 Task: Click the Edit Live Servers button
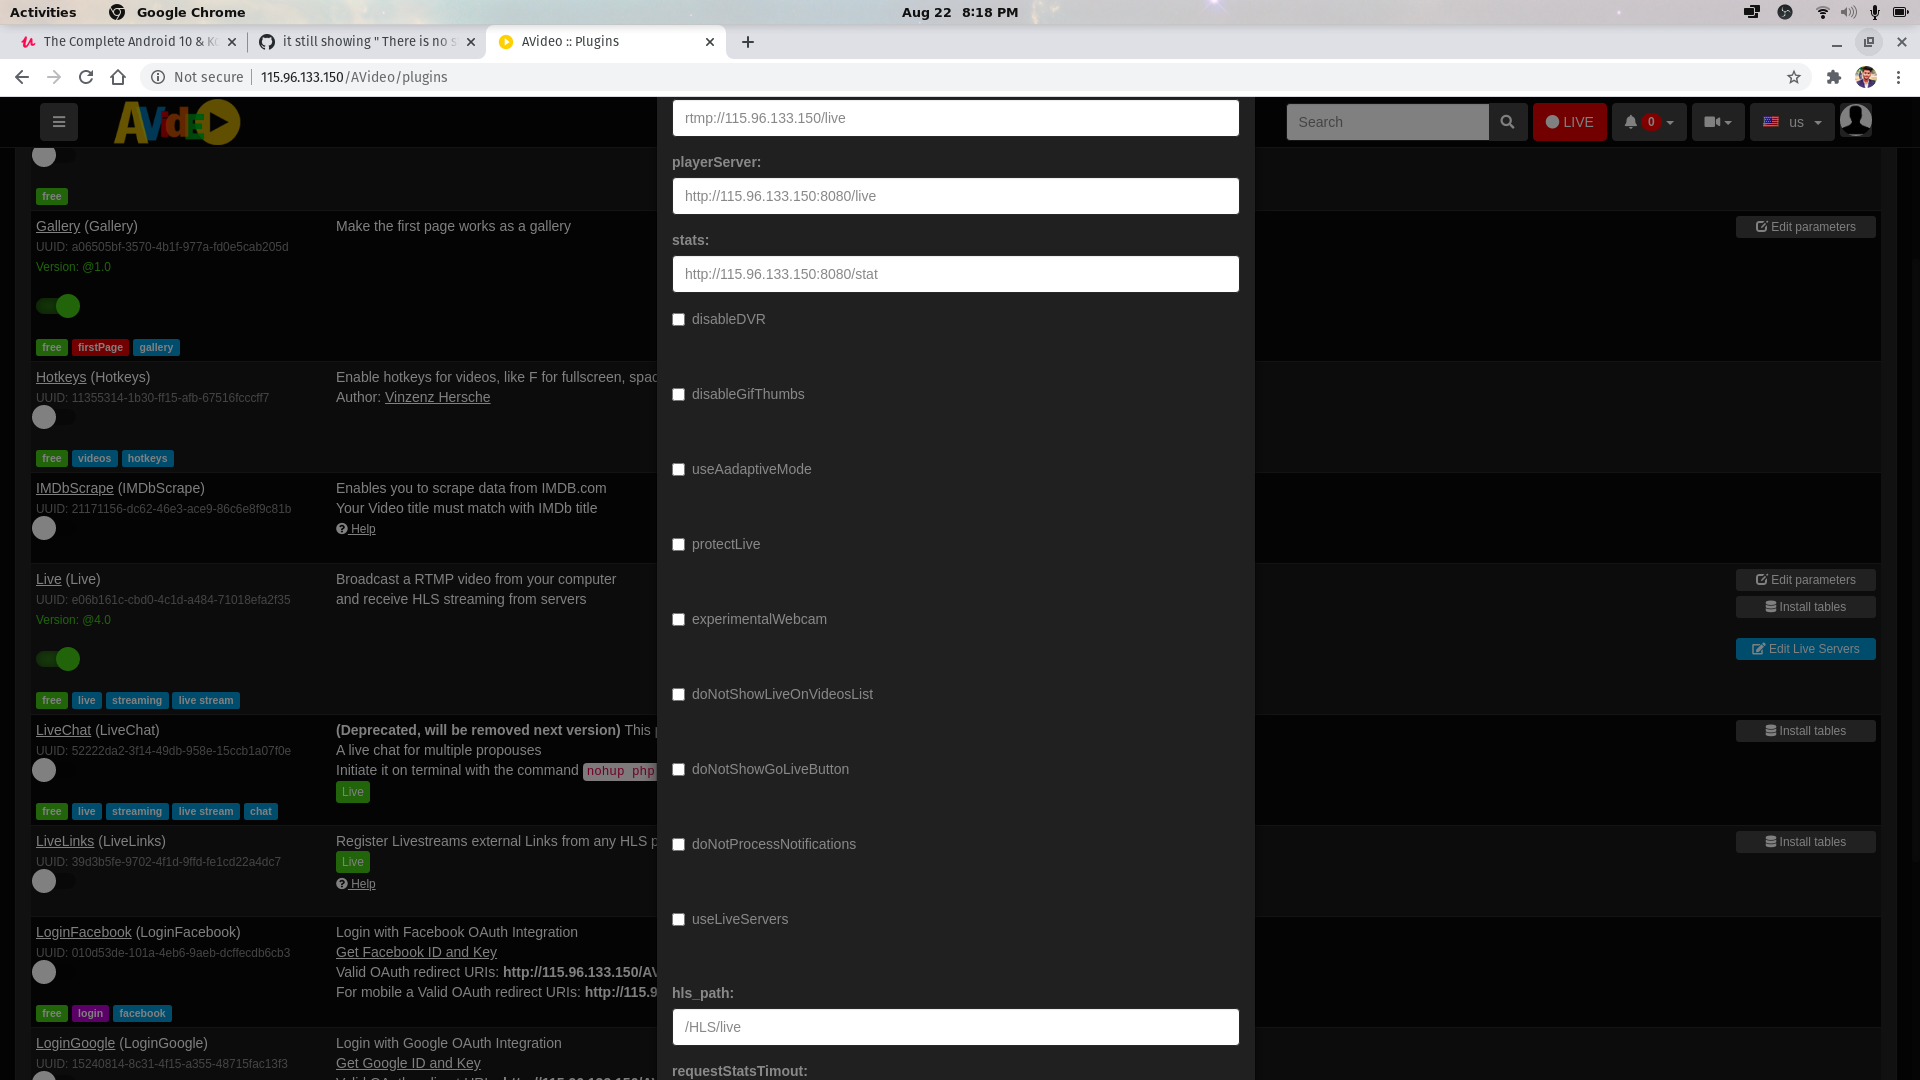pos(1805,648)
